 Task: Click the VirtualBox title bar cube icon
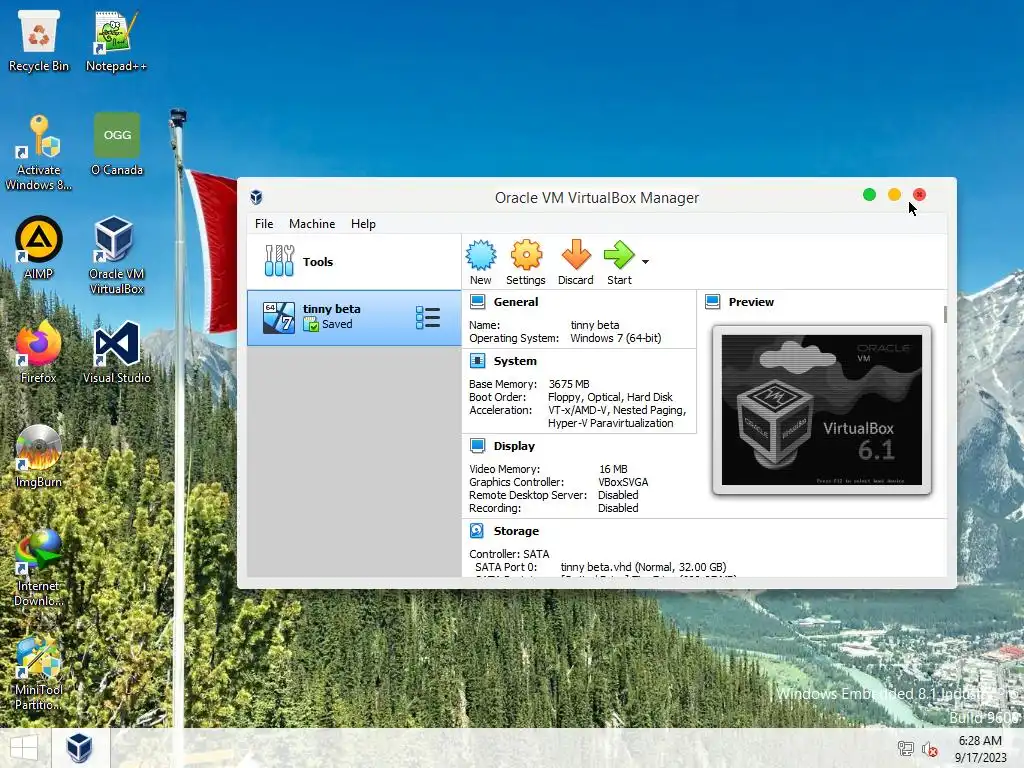[x=256, y=197]
